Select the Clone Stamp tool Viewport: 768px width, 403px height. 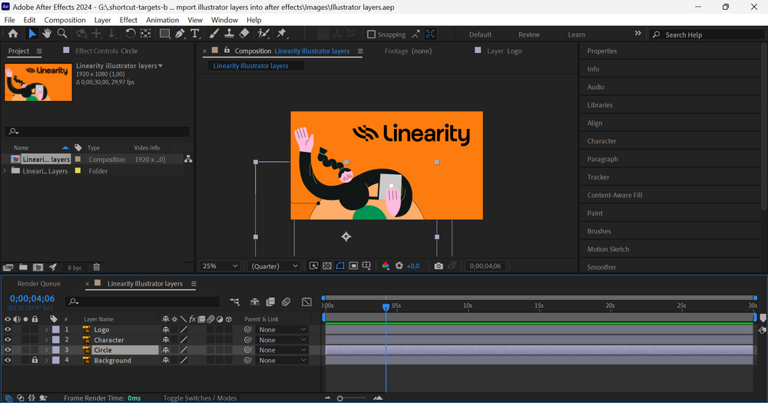pyautogui.click(x=229, y=34)
